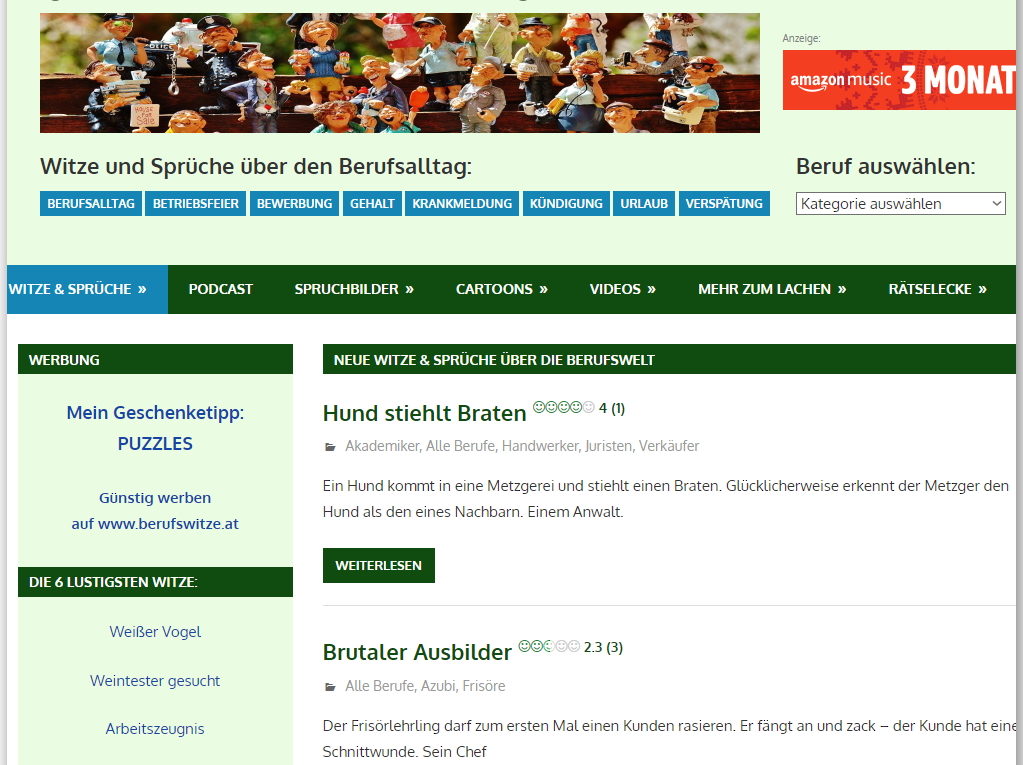Open the Cartoons menu
The height and width of the screenshot is (765, 1023).
coord(502,290)
